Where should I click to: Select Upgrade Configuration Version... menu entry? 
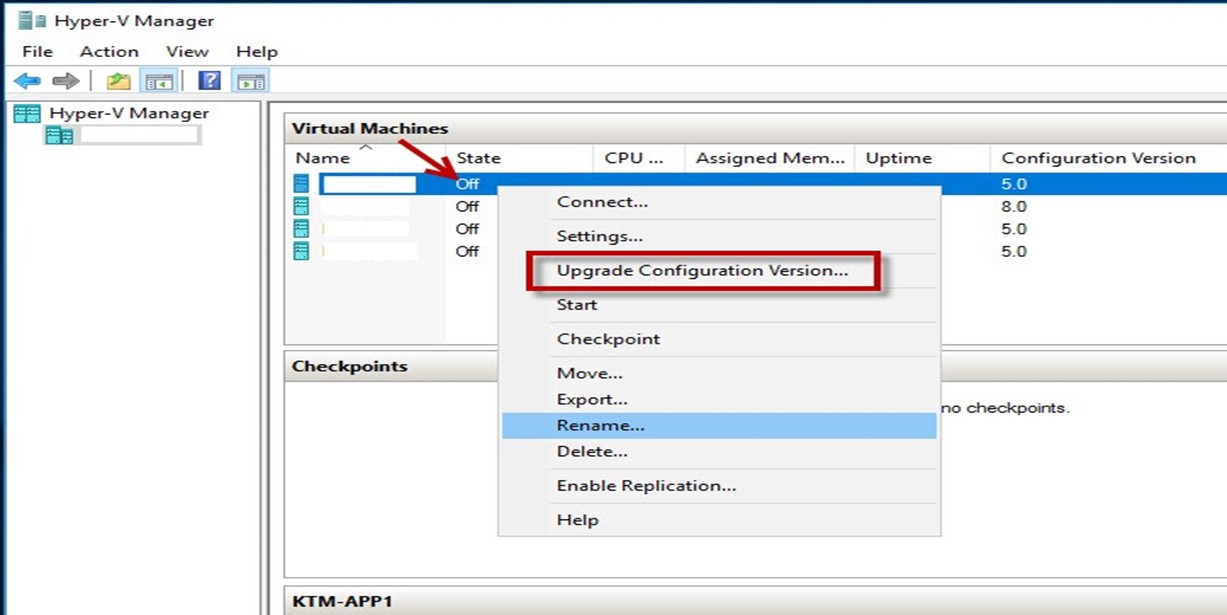pos(703,270)
